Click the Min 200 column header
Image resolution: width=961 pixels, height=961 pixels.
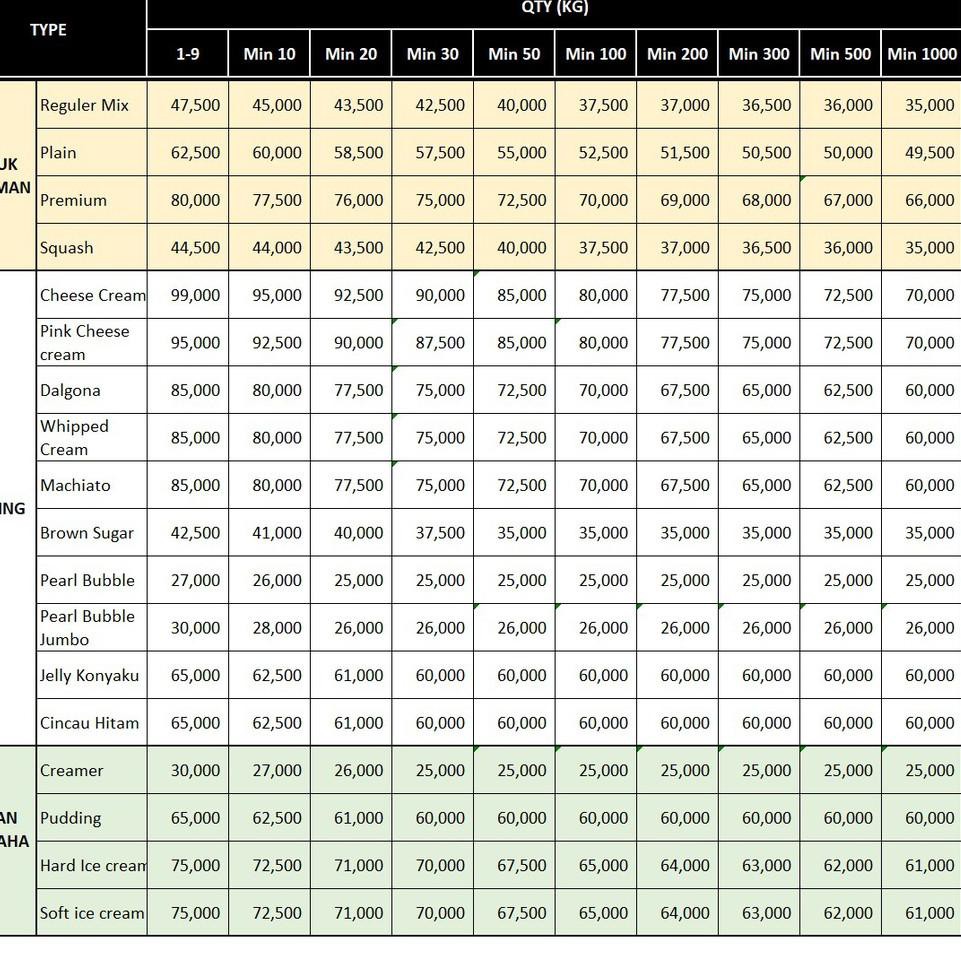tap(677, 53)
